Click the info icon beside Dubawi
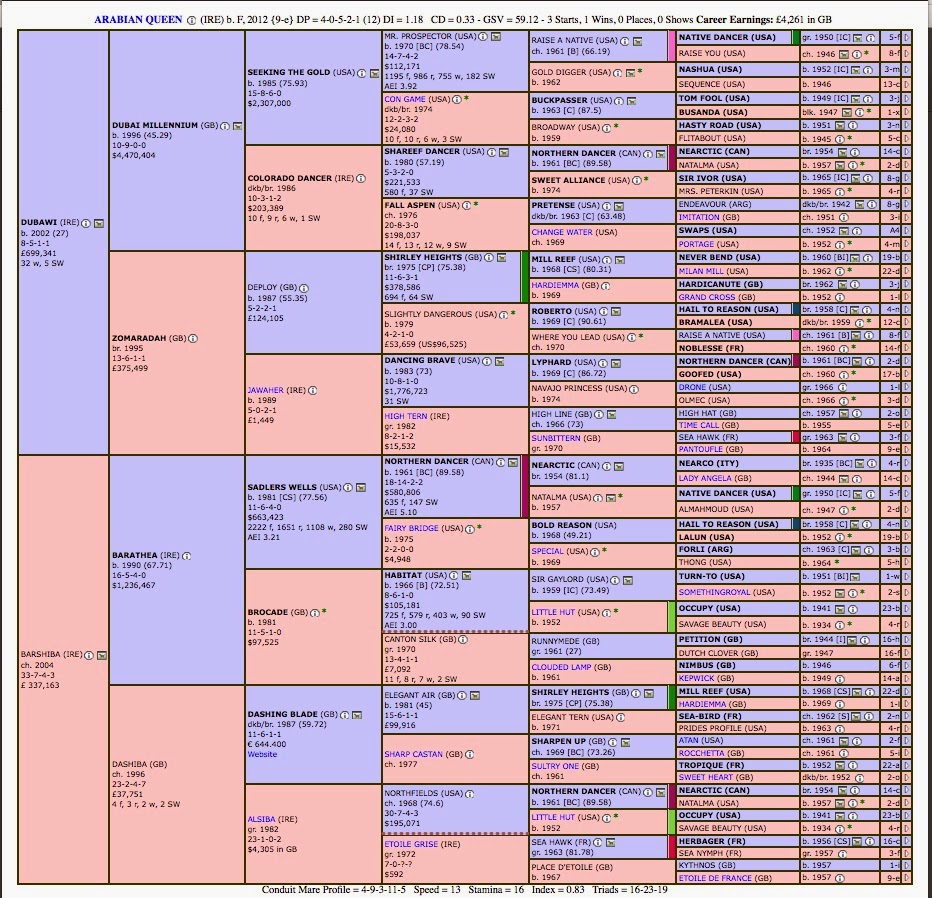The width and height of the screenshot is (932, 898). pyautogui.click(x=86, y=223)
